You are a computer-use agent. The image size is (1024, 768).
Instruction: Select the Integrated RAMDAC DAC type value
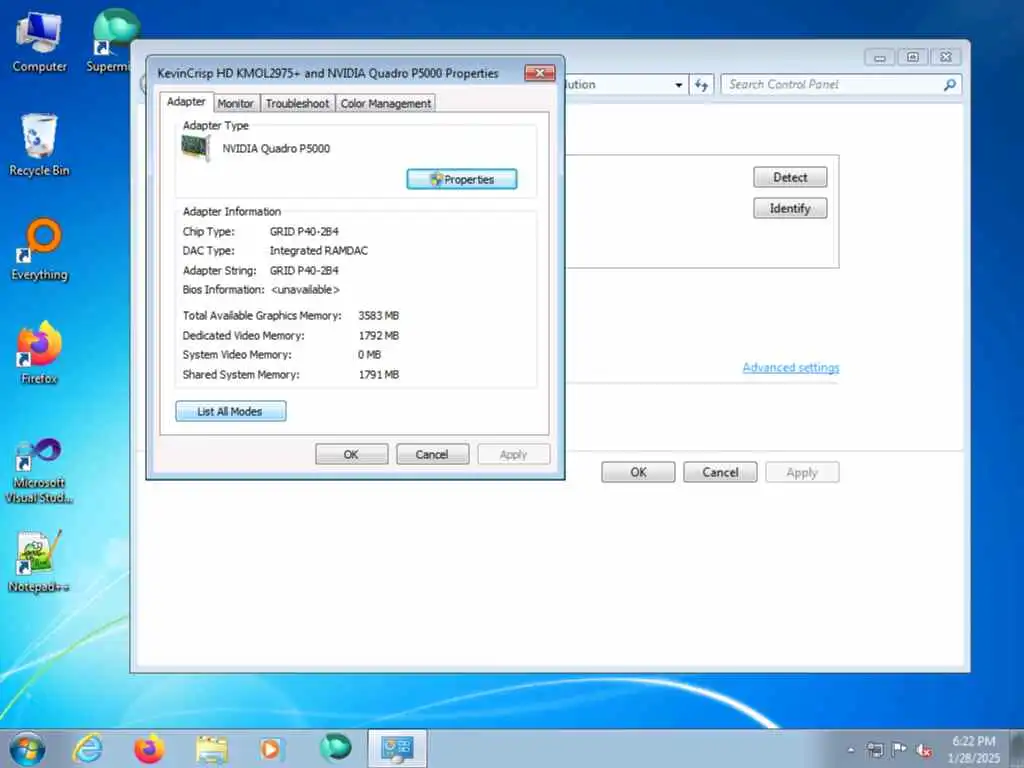coord(319,251)
